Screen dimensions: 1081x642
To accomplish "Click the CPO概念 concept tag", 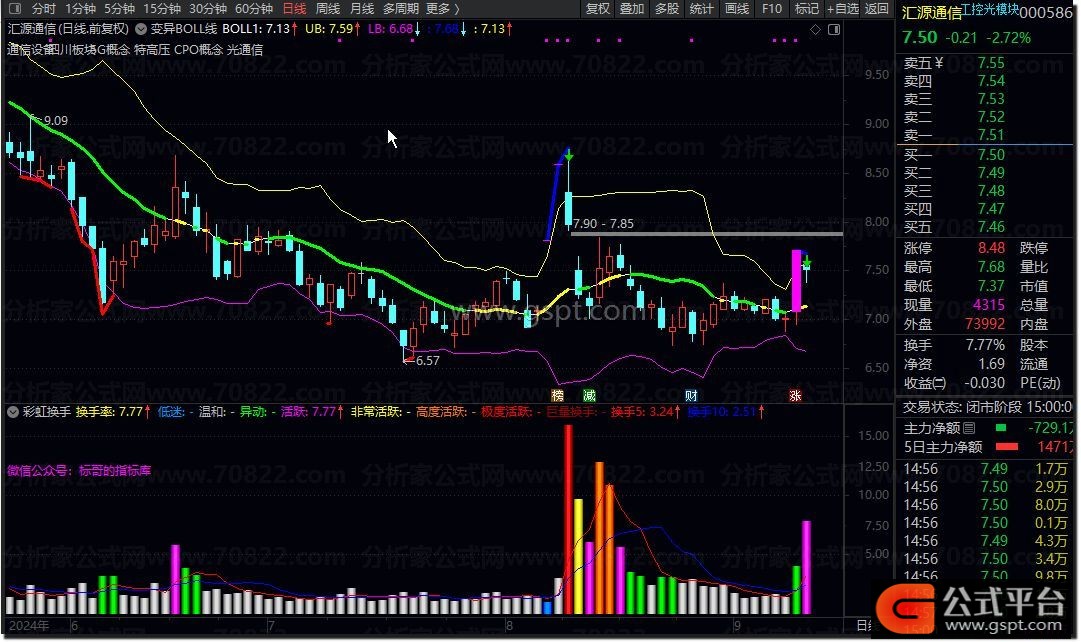I will [x=199, y=50].
